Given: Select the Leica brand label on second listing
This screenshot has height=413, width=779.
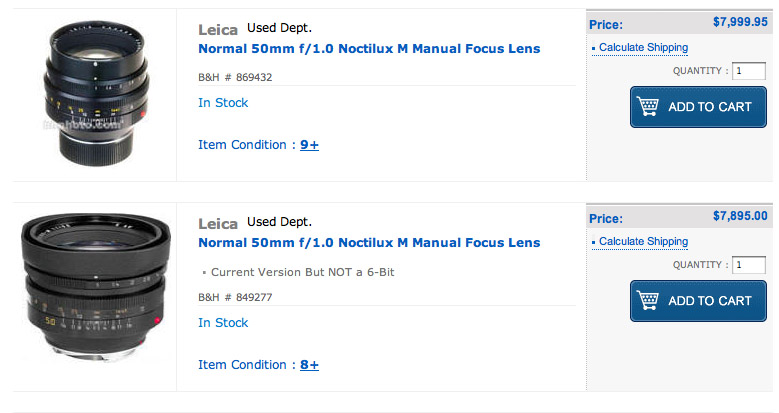Looking at the screenshot, I should (218, 224).
